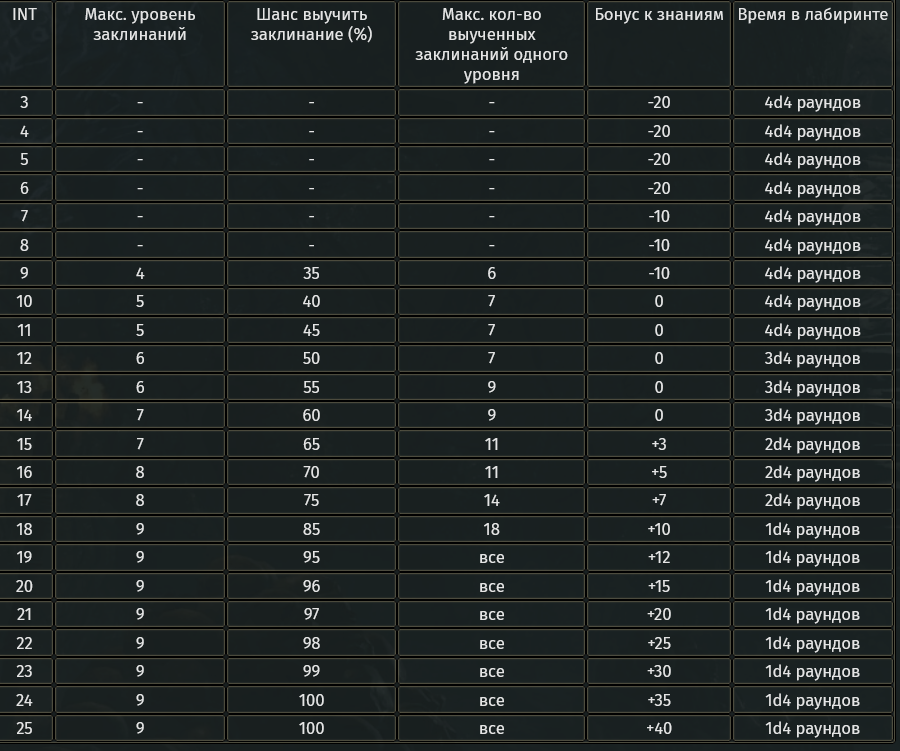Click learn chance cell '95'
The image size is (900, 751).
click(311, 557)
